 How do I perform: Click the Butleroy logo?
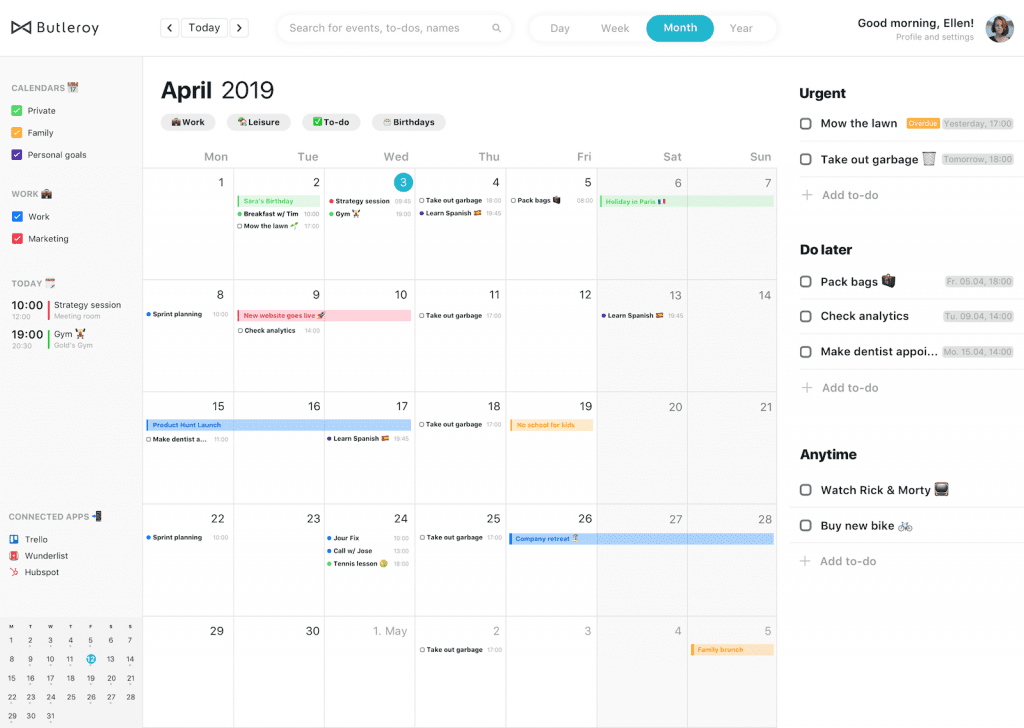pyautogui.click(x=55, y=27)
